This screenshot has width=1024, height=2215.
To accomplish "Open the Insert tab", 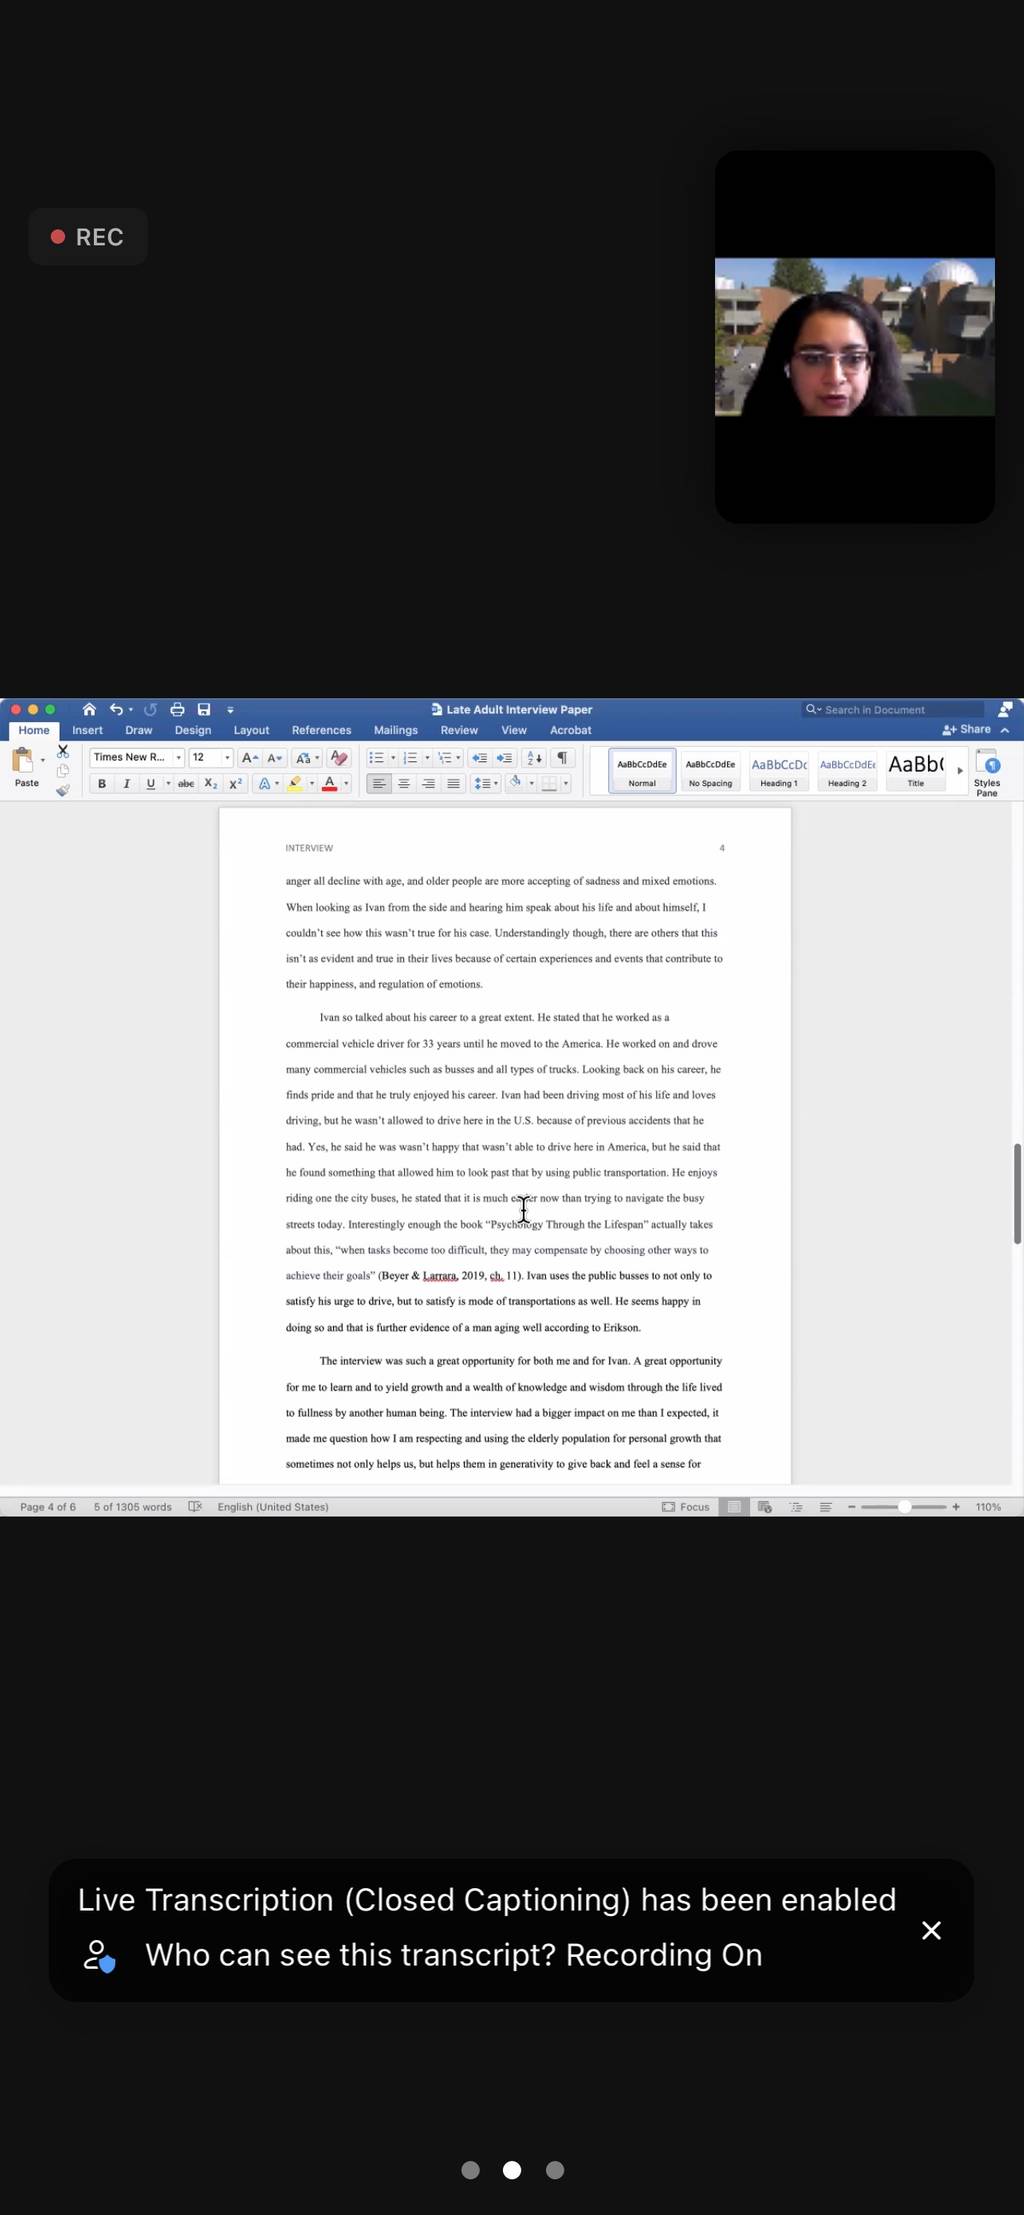I will 87,731.
